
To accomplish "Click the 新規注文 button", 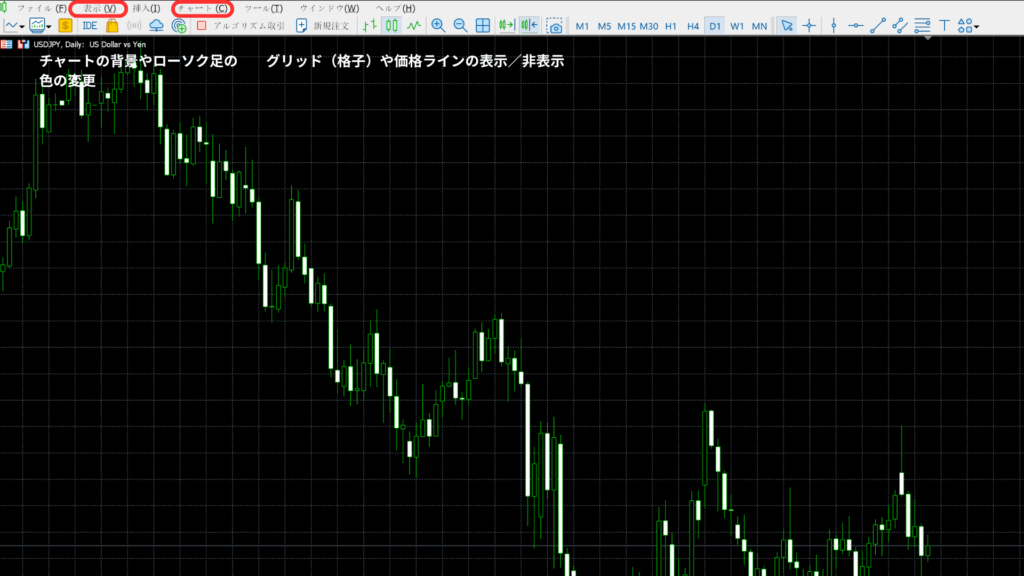I will point(322,25).
